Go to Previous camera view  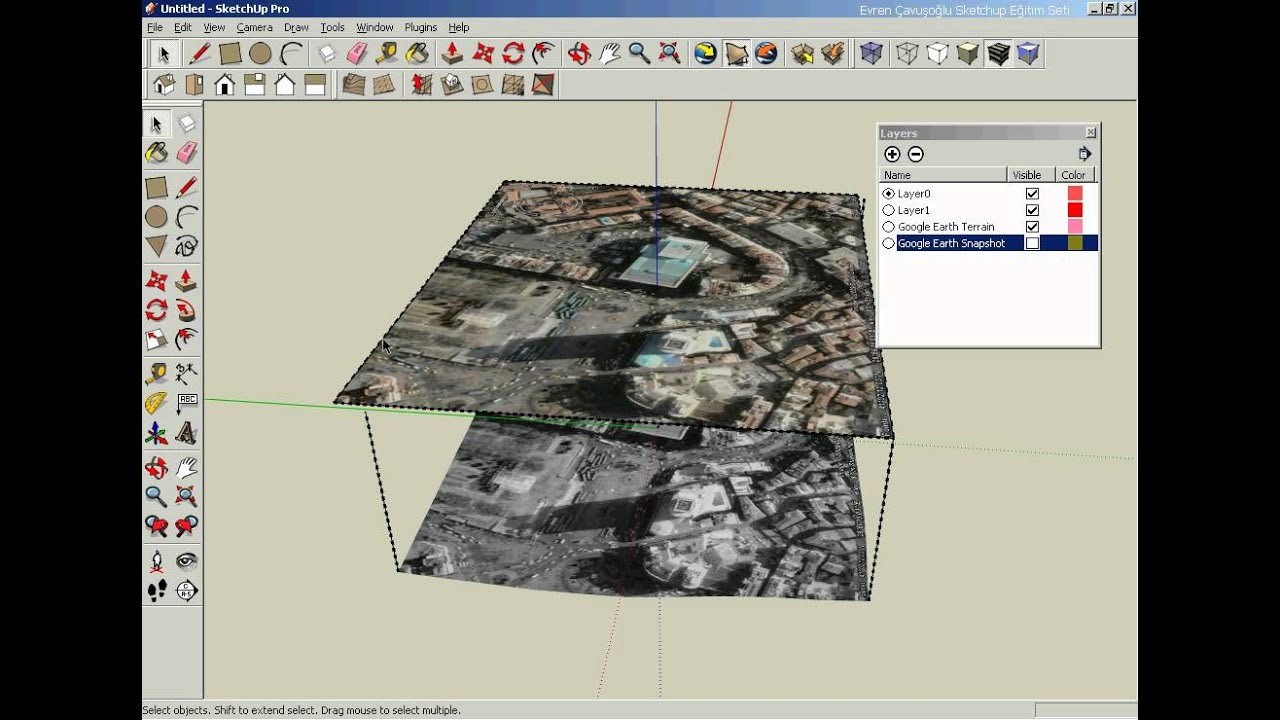156,525
